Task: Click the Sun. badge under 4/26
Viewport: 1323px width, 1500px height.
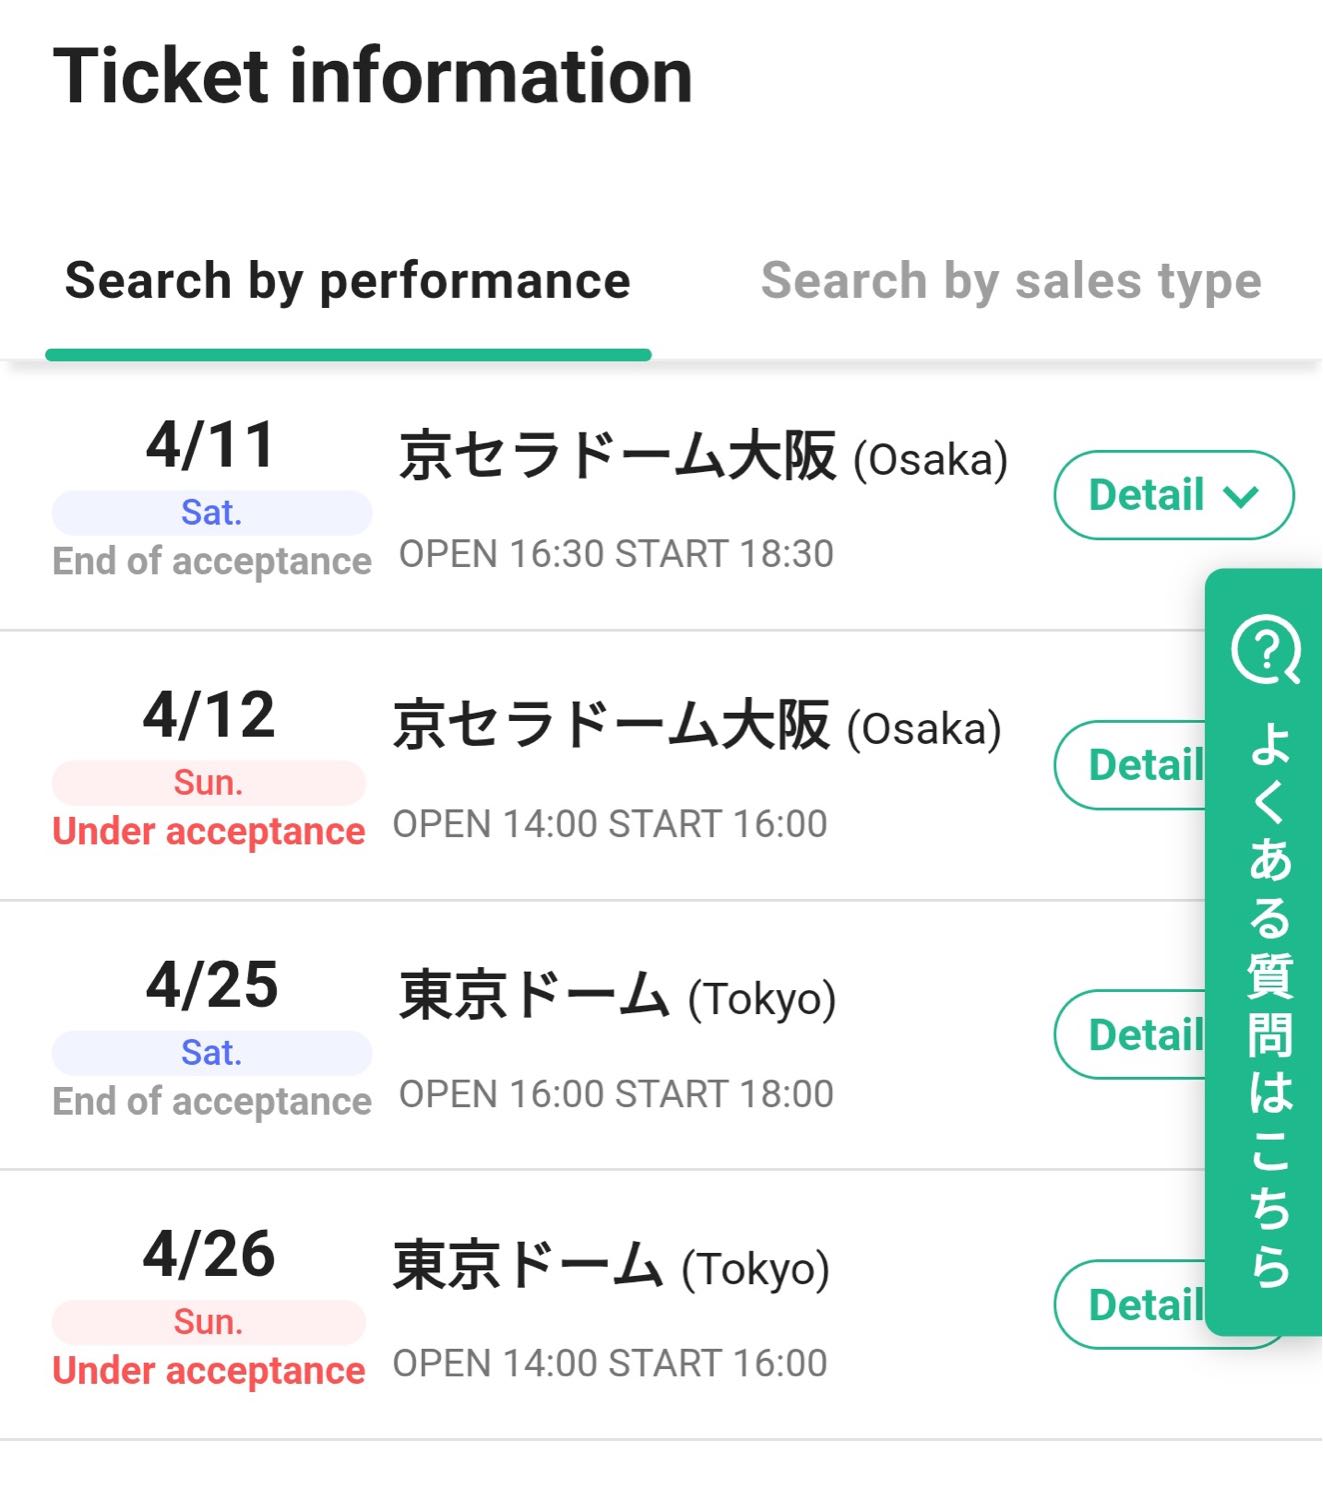Action: pos(208,1322)
